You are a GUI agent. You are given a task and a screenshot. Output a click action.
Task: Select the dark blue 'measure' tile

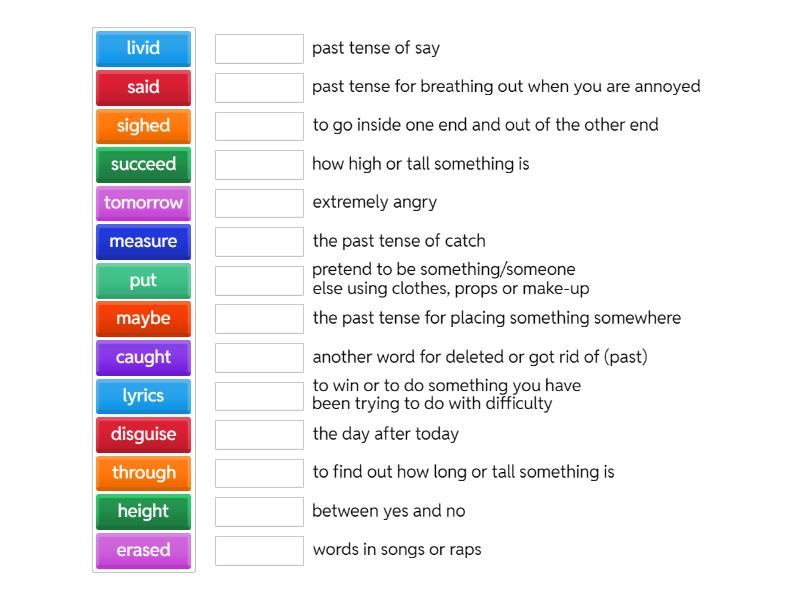click(x=143, y=241)
